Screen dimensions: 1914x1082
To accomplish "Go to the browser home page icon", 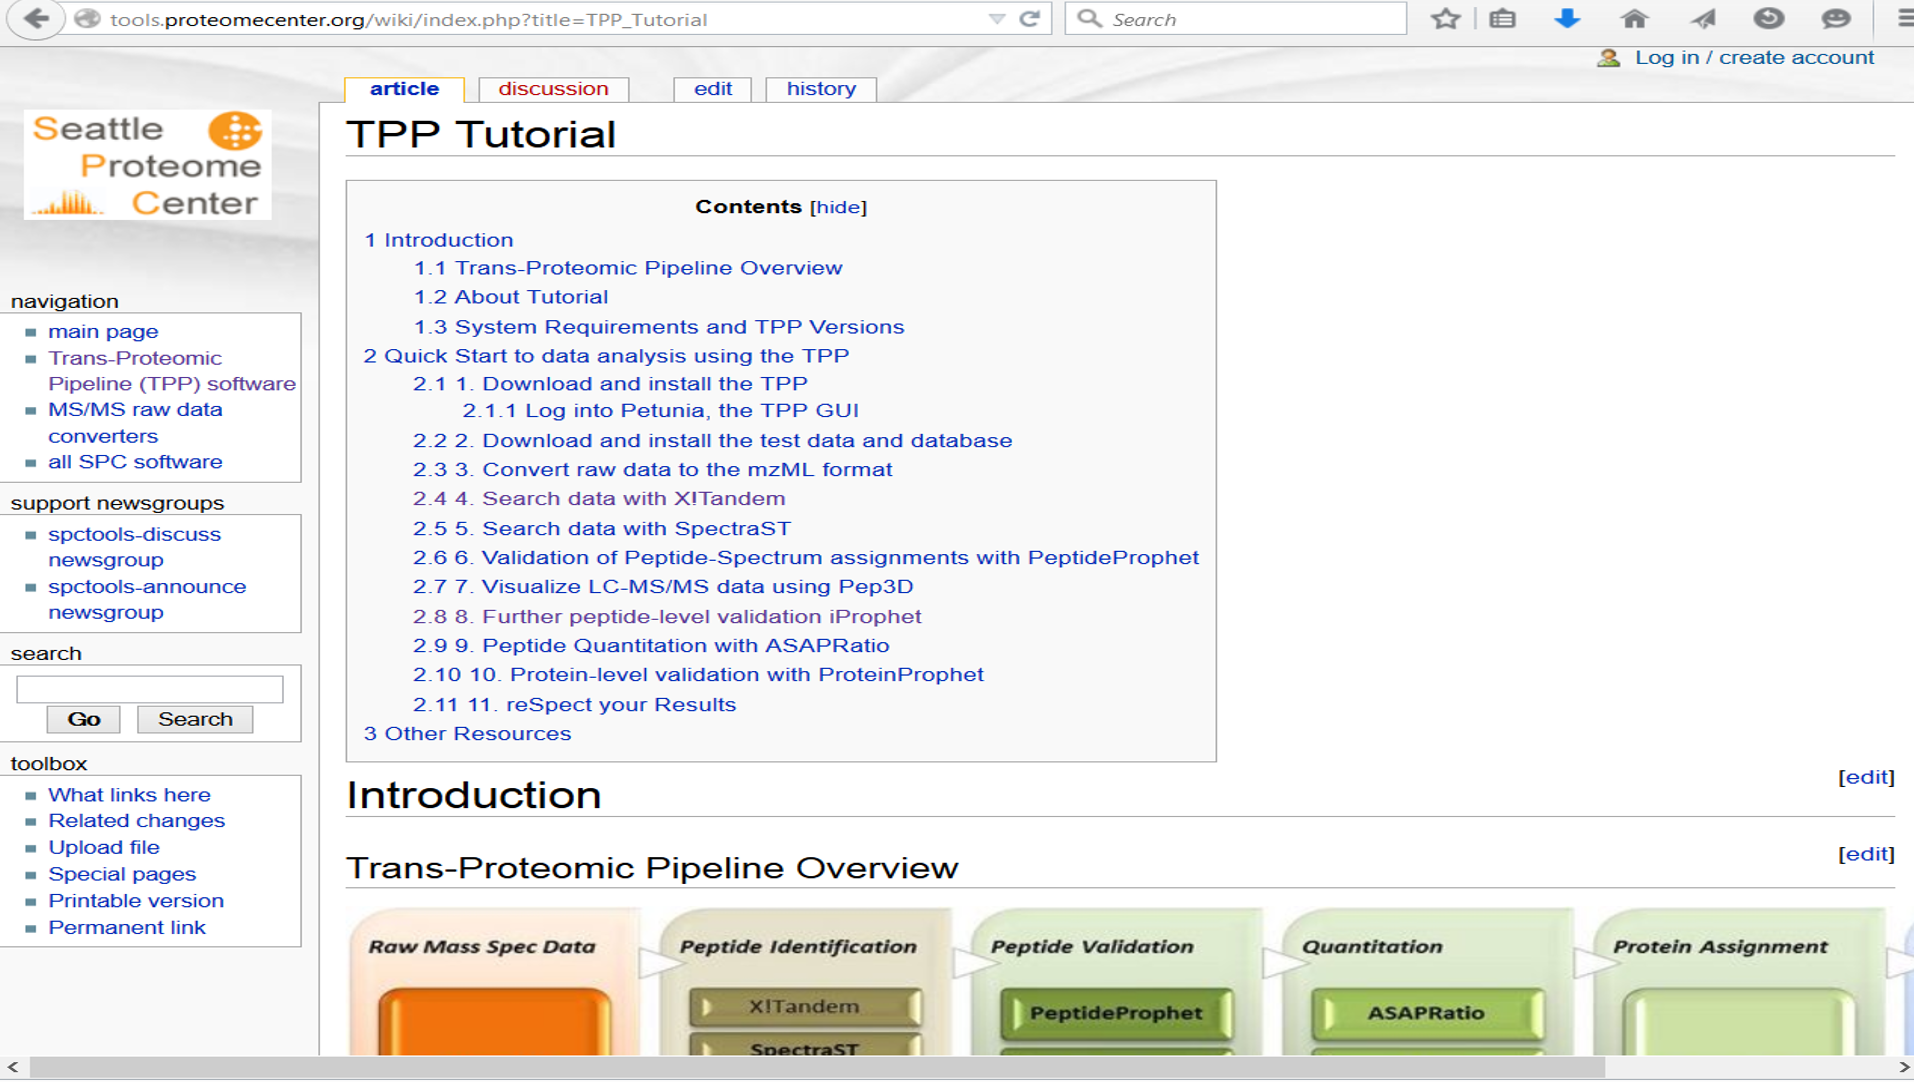I will [x=1634, y=19].
